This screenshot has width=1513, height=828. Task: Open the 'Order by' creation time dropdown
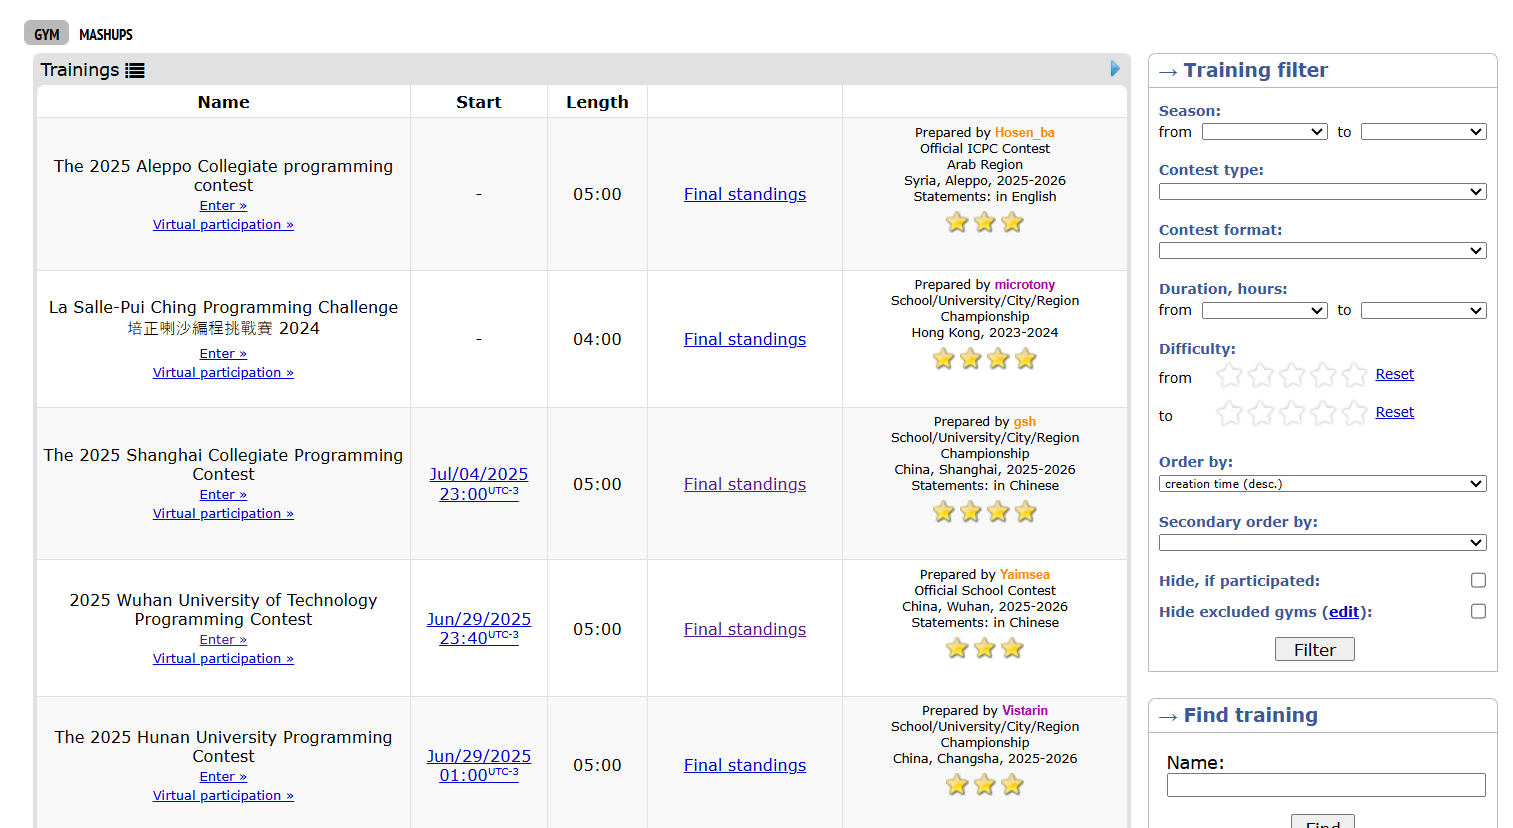coord(1322,484)
